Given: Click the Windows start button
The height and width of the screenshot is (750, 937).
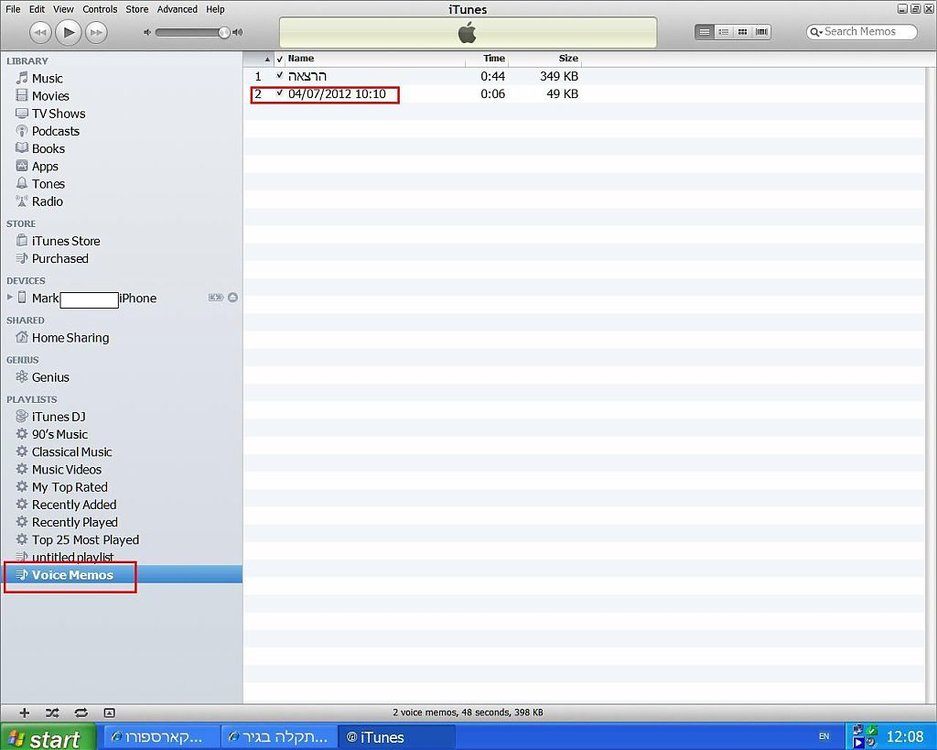Looking at the screenshot, I should pos(47,739).
